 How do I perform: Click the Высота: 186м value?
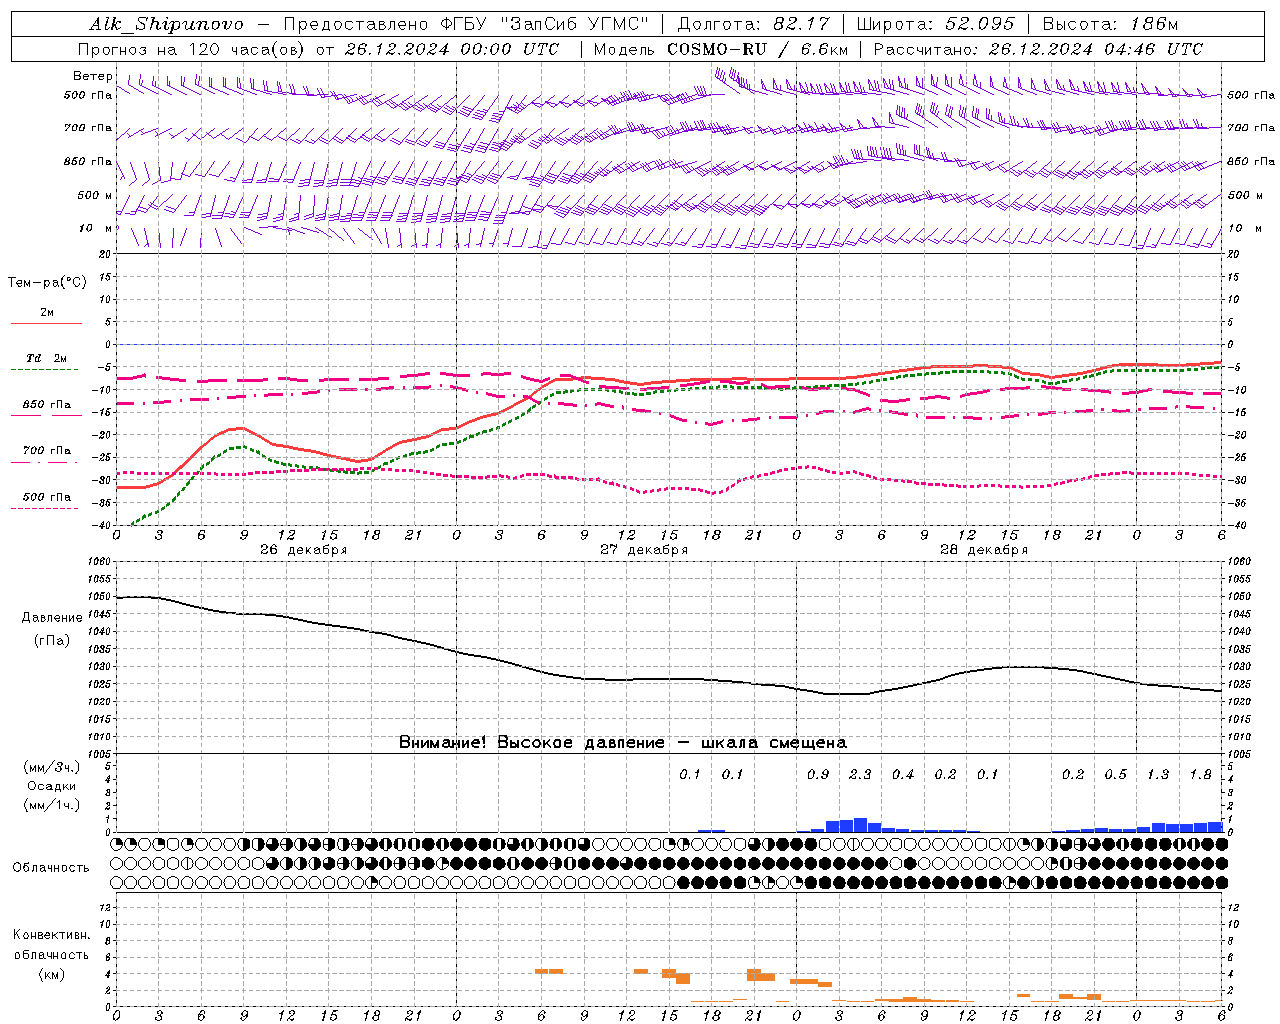click(1110, 24)
